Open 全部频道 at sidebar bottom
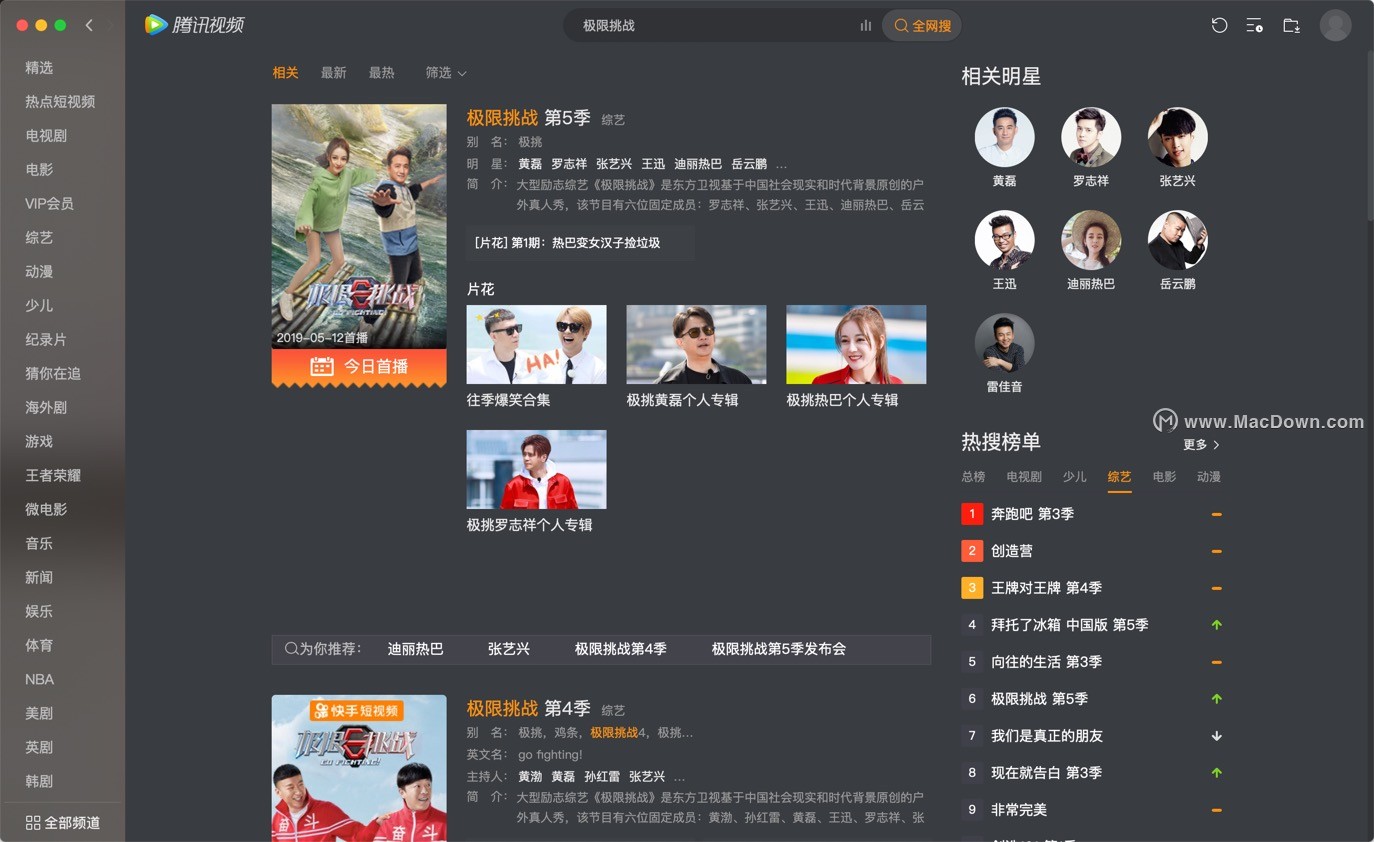This screenshot has width=1374, height=842. click(x=63, y=823)
